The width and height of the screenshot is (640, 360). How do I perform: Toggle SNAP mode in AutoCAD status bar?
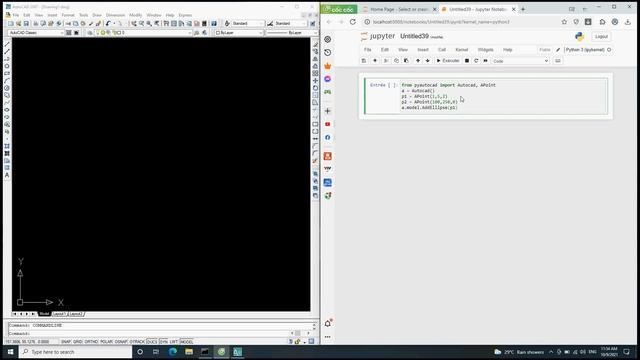click(x=66, y=342)
